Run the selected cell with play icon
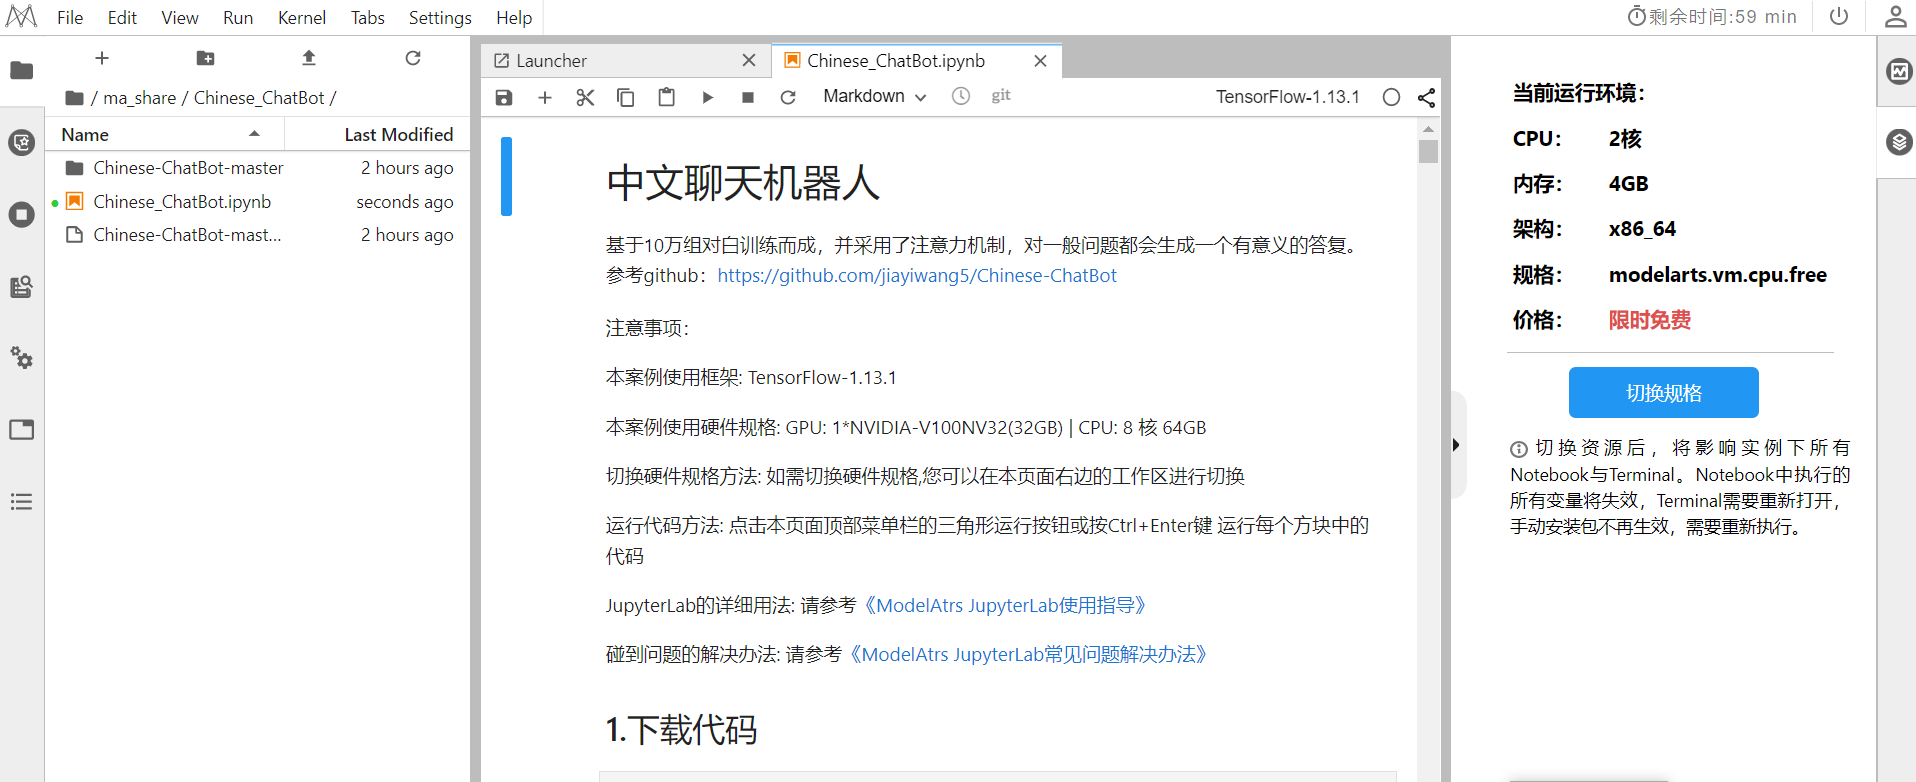Image resolution: width=1916 pixels, height=782 pixels. click(708, 97)
